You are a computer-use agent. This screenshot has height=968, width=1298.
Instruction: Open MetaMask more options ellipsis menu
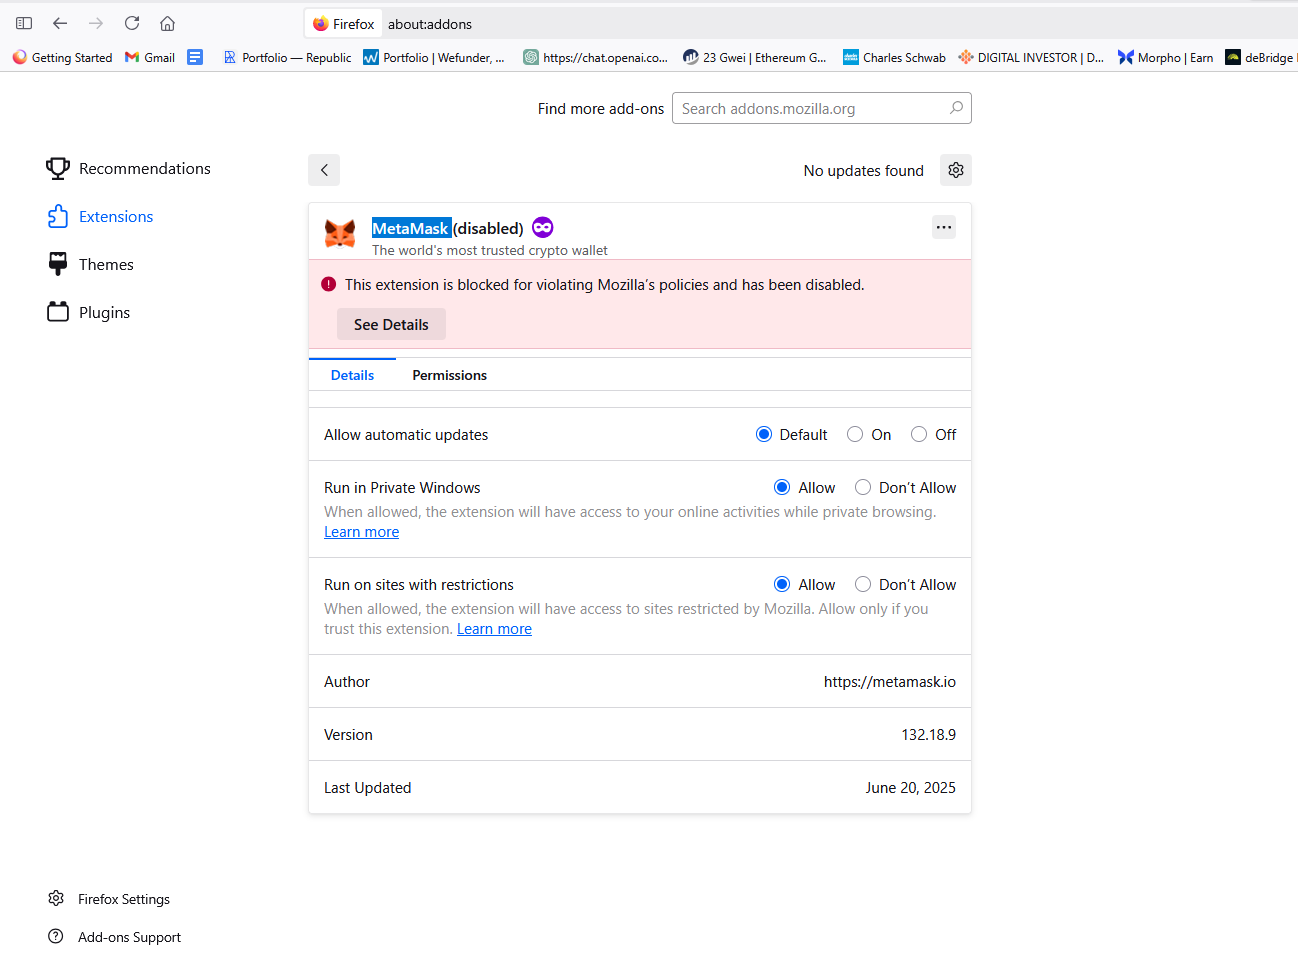[x=944, y=227]
